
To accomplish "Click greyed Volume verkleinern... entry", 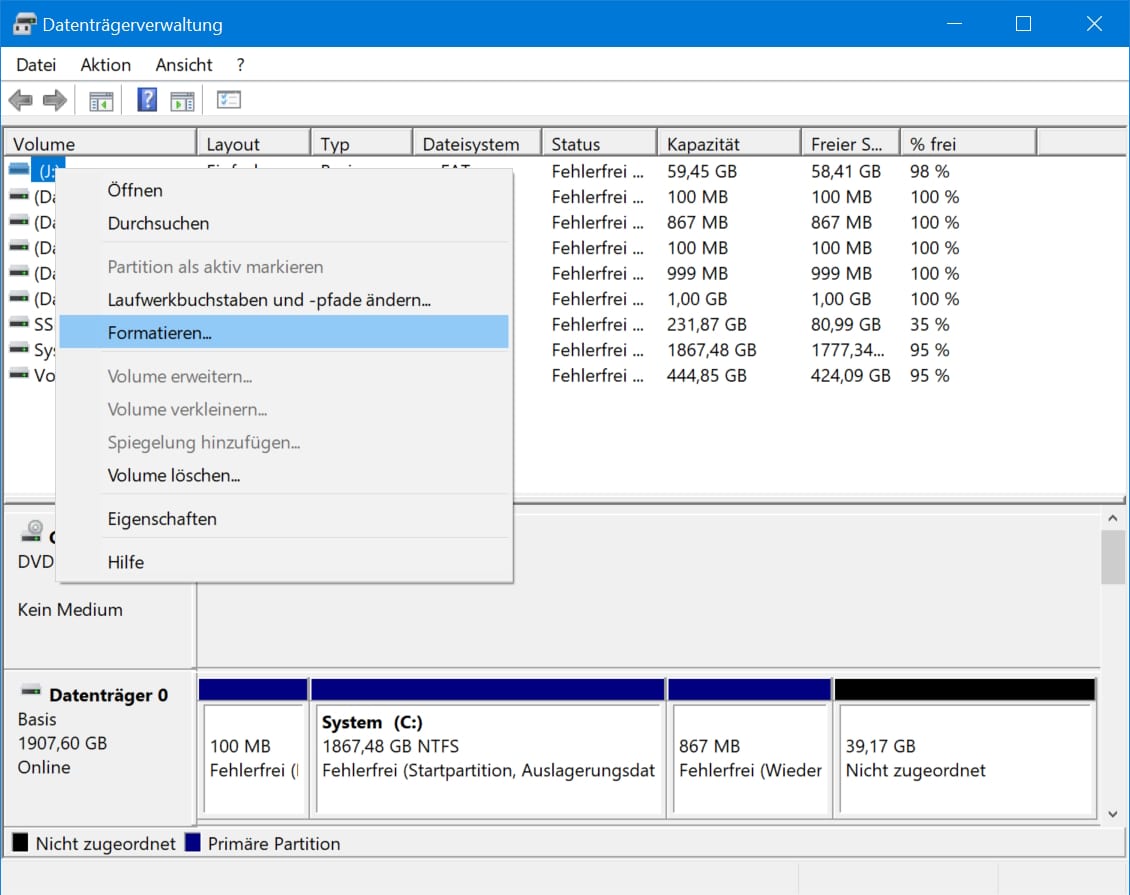I will click(x=284, y=409).
